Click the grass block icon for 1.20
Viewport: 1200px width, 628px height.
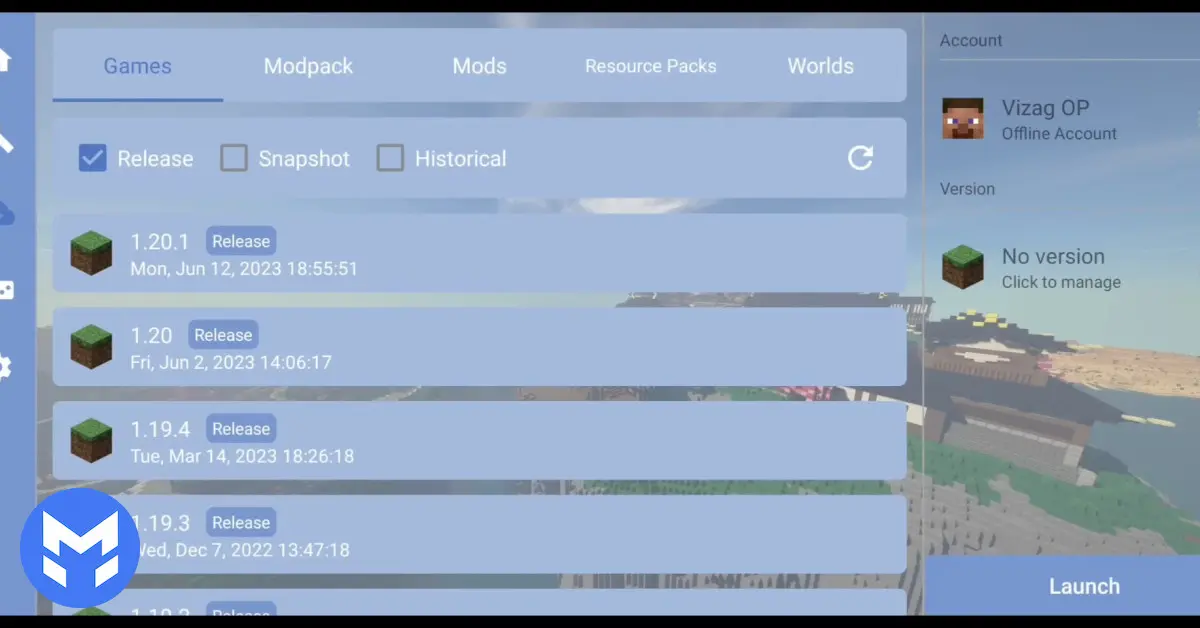[x=91, y=347]
